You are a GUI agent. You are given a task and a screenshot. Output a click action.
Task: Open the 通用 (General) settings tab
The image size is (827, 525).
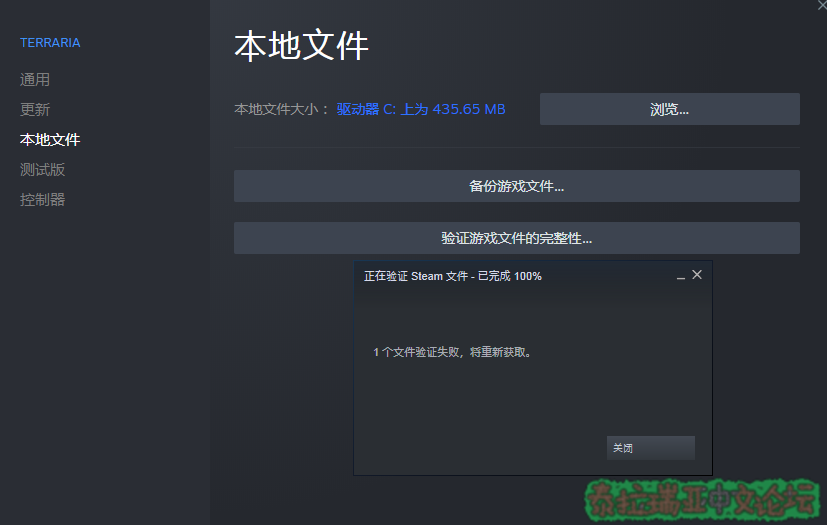coord(35,80)
